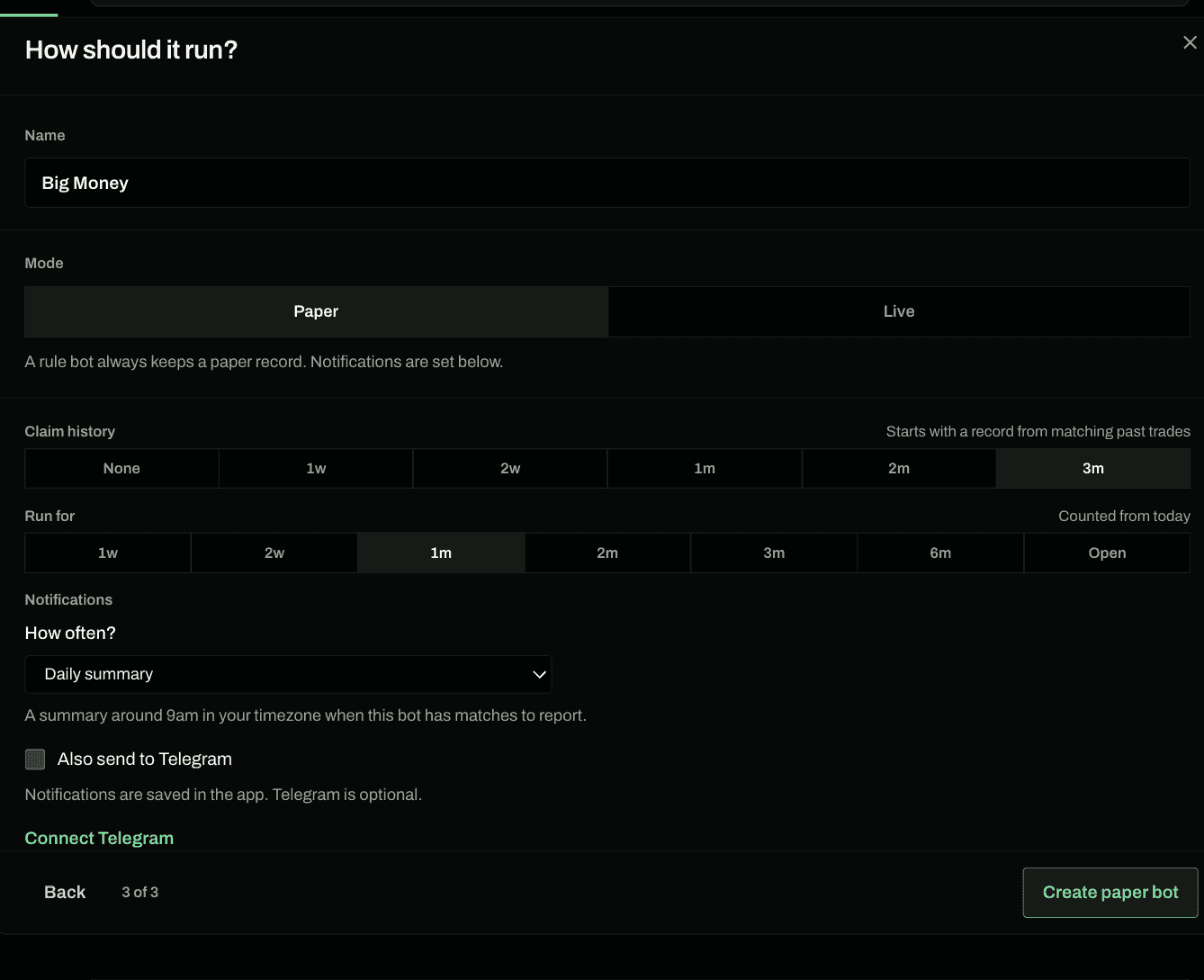1204x980 pixels.
Task: Set Run for to 2m
Action: point(607,553)
